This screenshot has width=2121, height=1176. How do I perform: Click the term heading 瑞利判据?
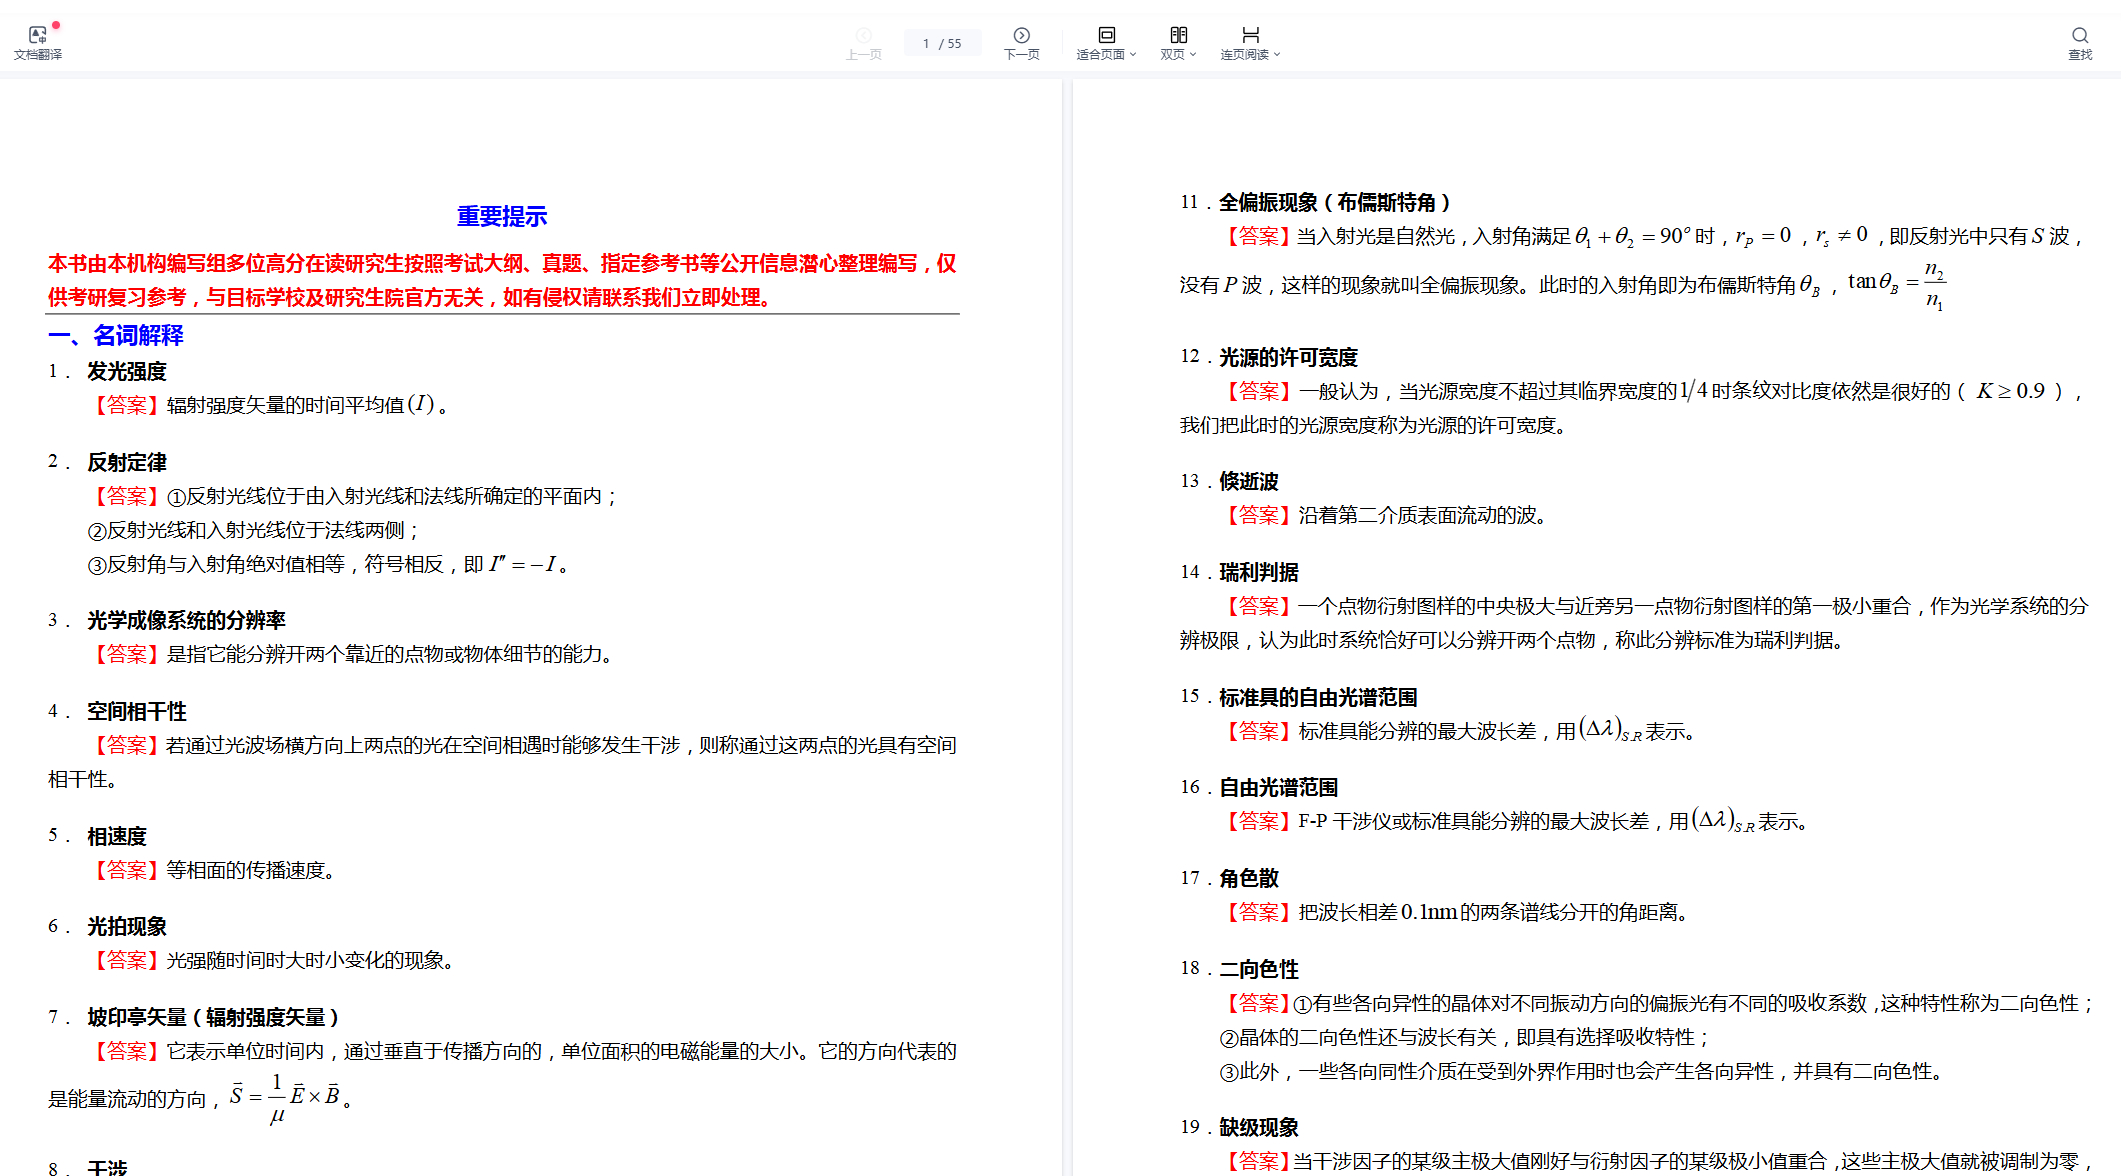point(1258,573)
